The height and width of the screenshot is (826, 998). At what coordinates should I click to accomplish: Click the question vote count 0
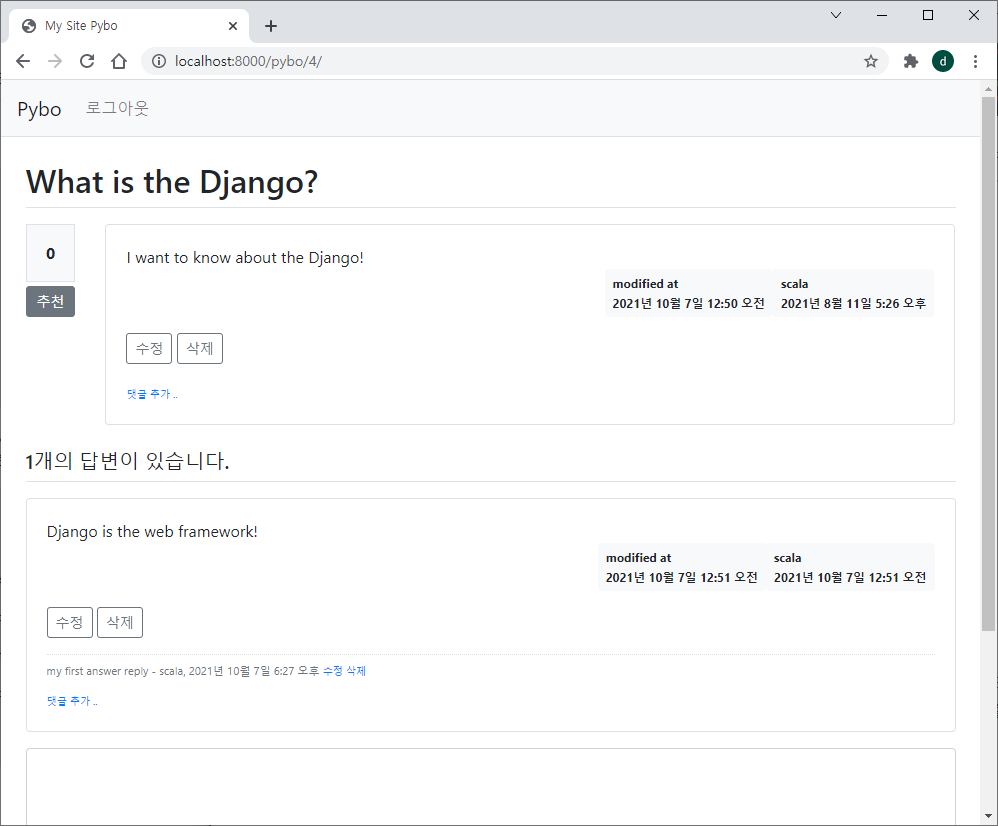[x=50, y=253]
